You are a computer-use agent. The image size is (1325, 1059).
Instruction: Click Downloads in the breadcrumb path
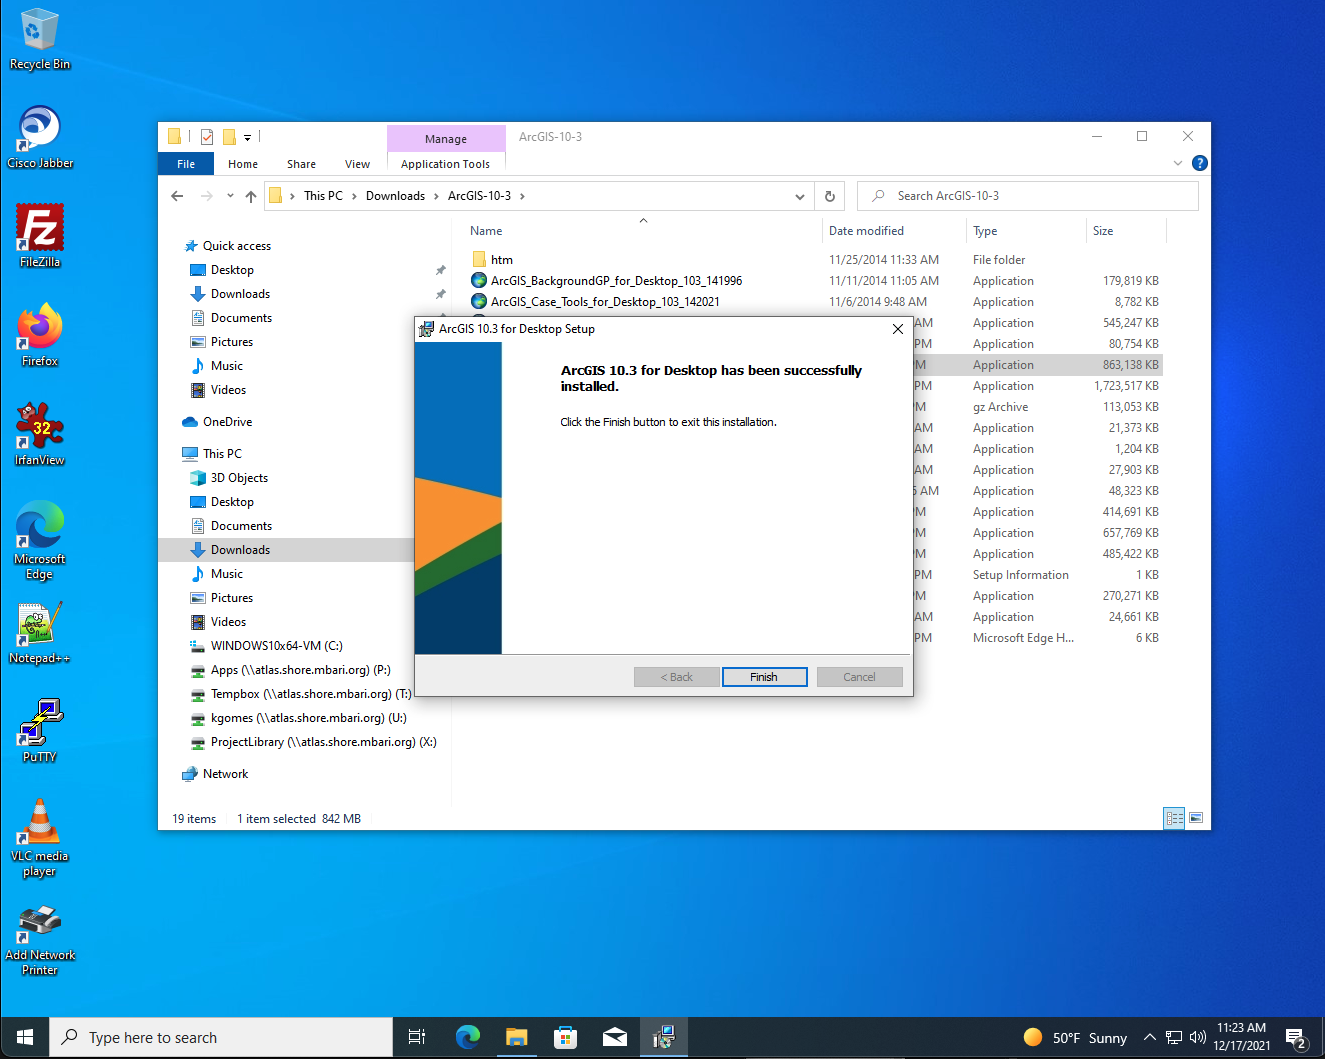pyautogui.click(x=395, y=196)
